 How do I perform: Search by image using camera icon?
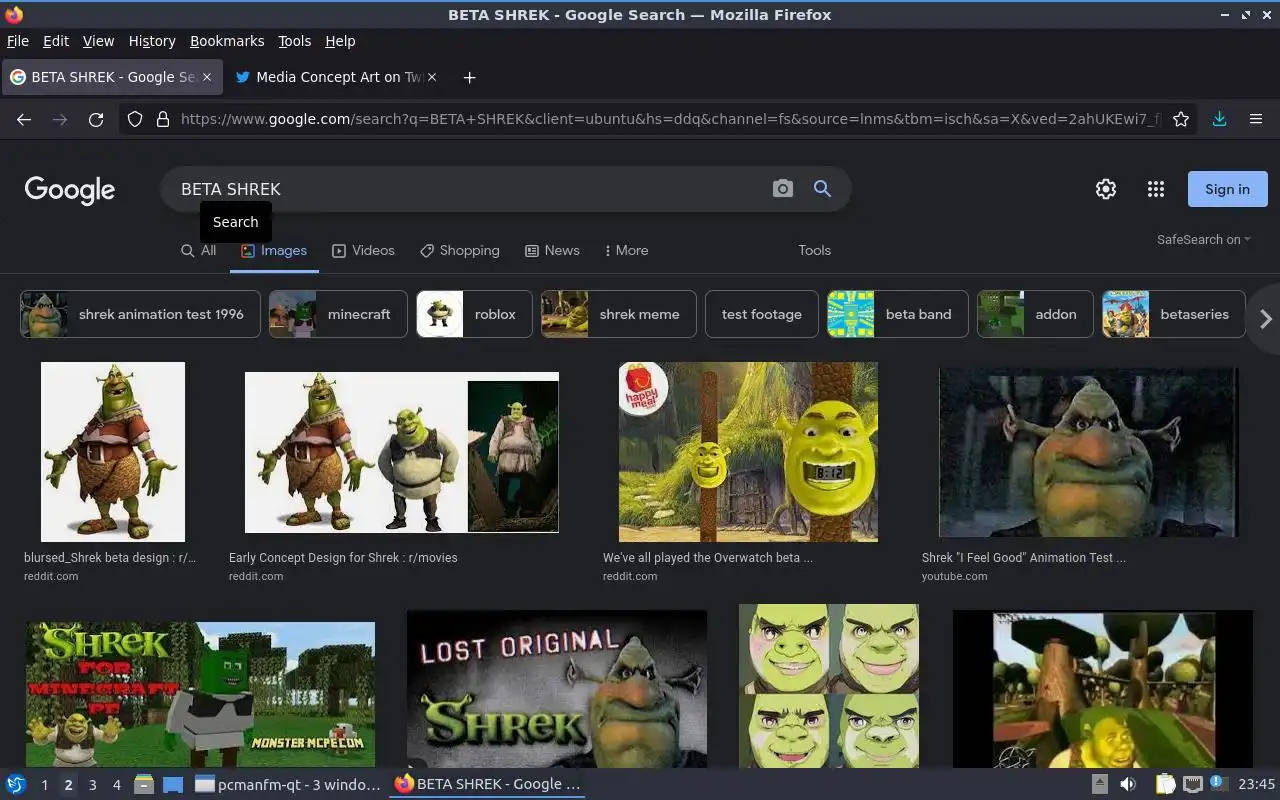coord(783,189)
